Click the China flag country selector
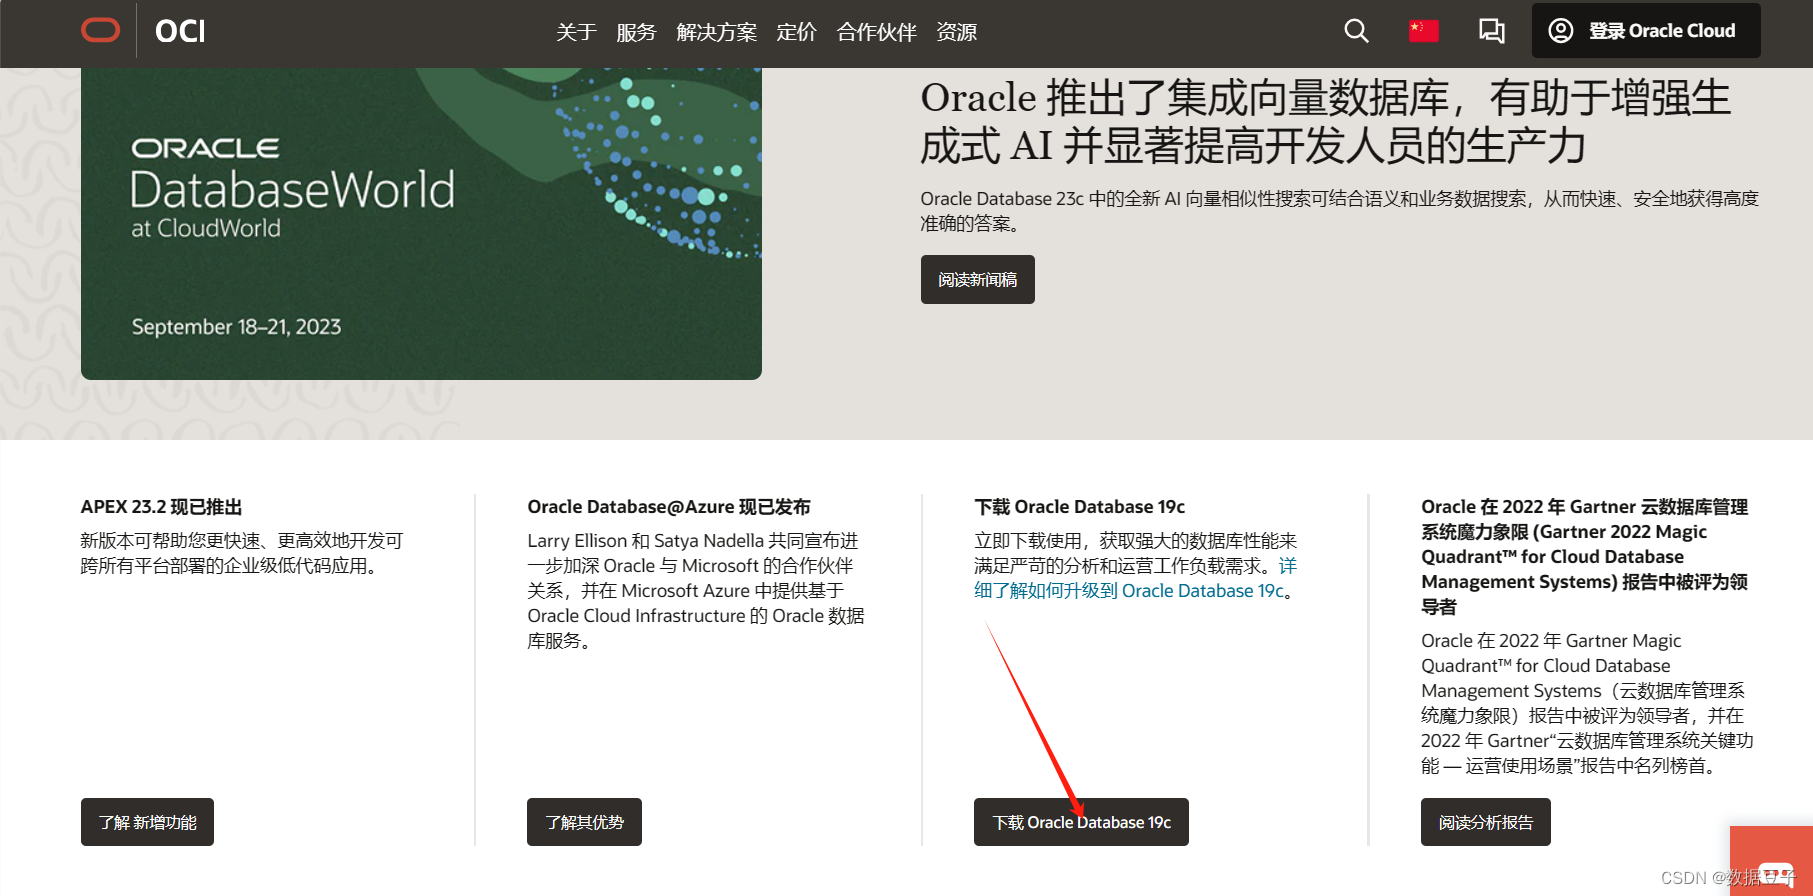1813x896 pixels. [x=1424, y=31]
